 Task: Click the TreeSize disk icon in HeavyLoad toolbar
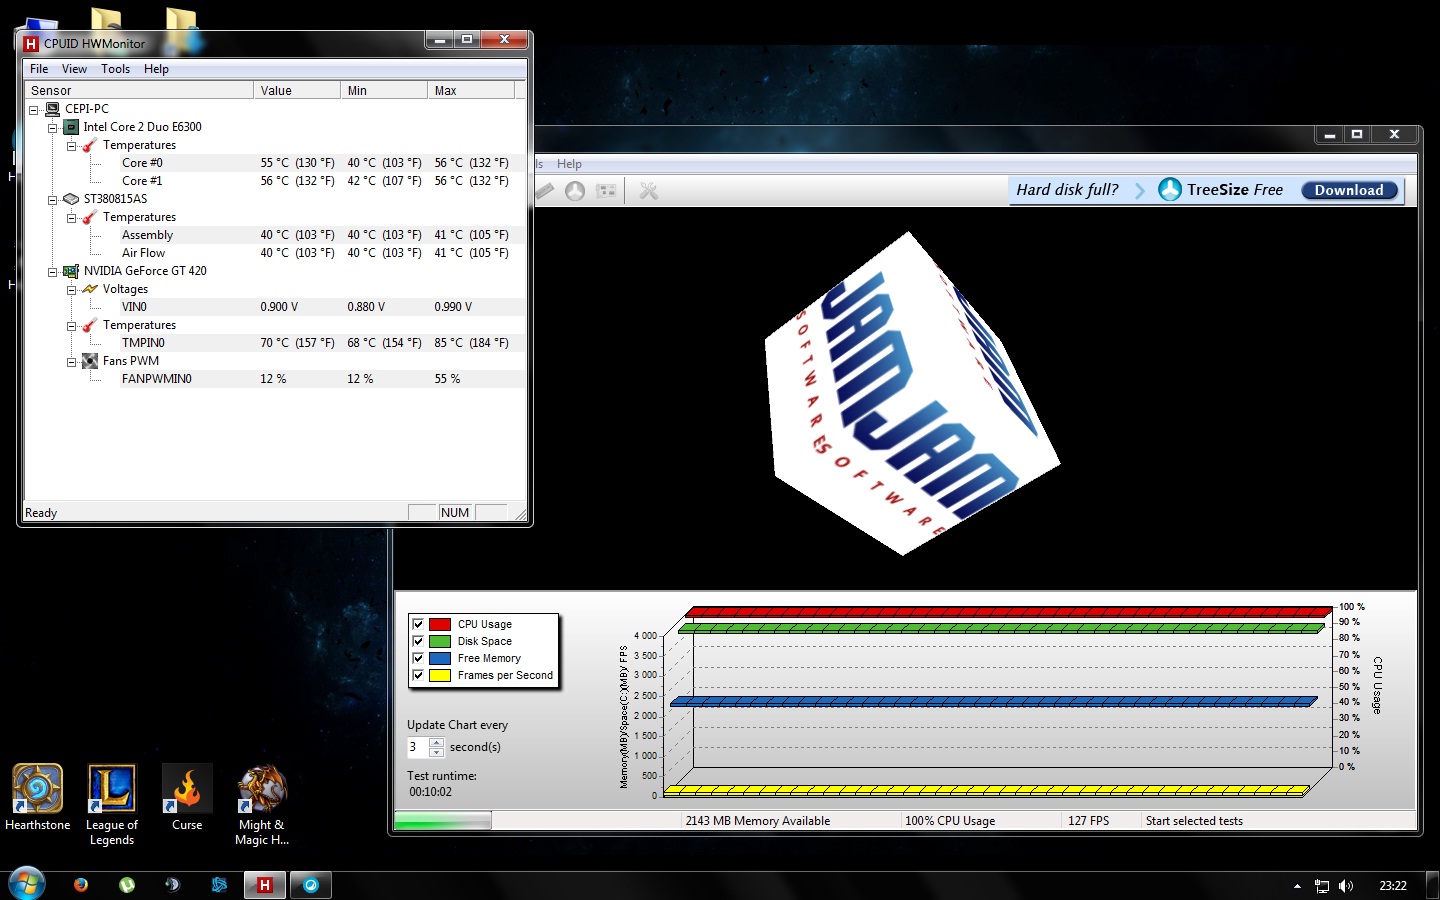click(575, 191)
